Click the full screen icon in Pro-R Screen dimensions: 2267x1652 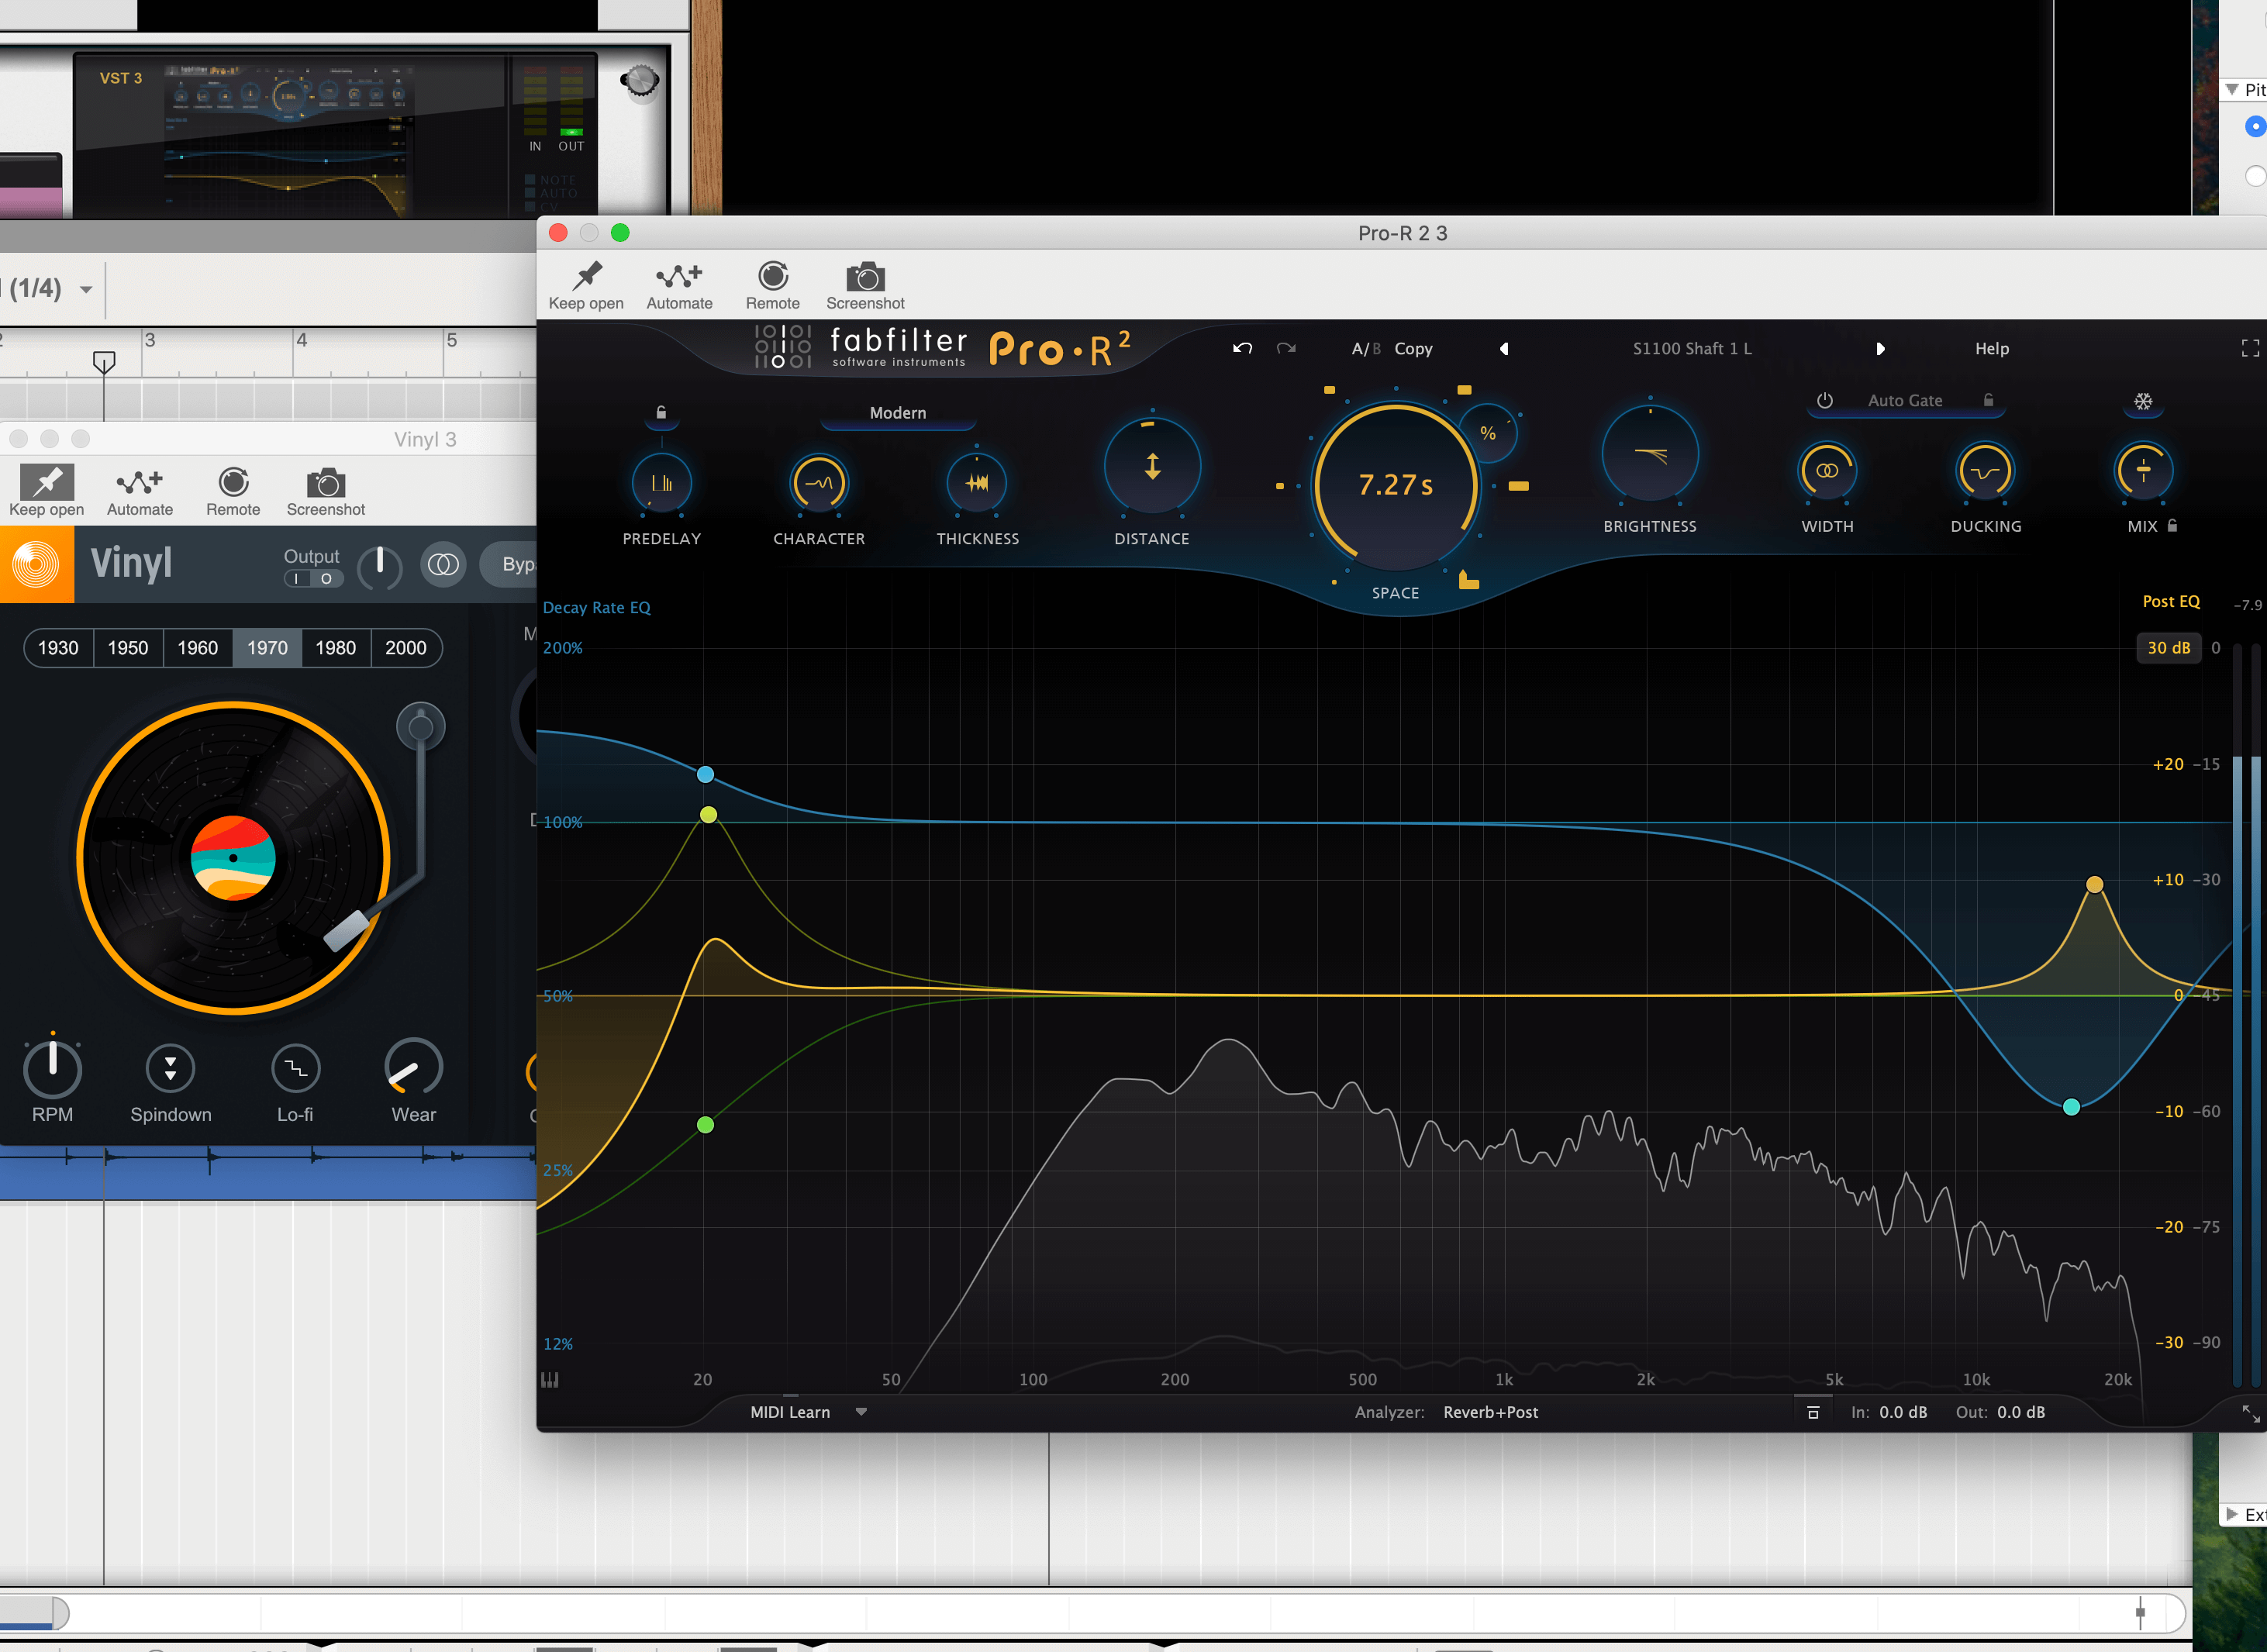tap(2250, 349)
